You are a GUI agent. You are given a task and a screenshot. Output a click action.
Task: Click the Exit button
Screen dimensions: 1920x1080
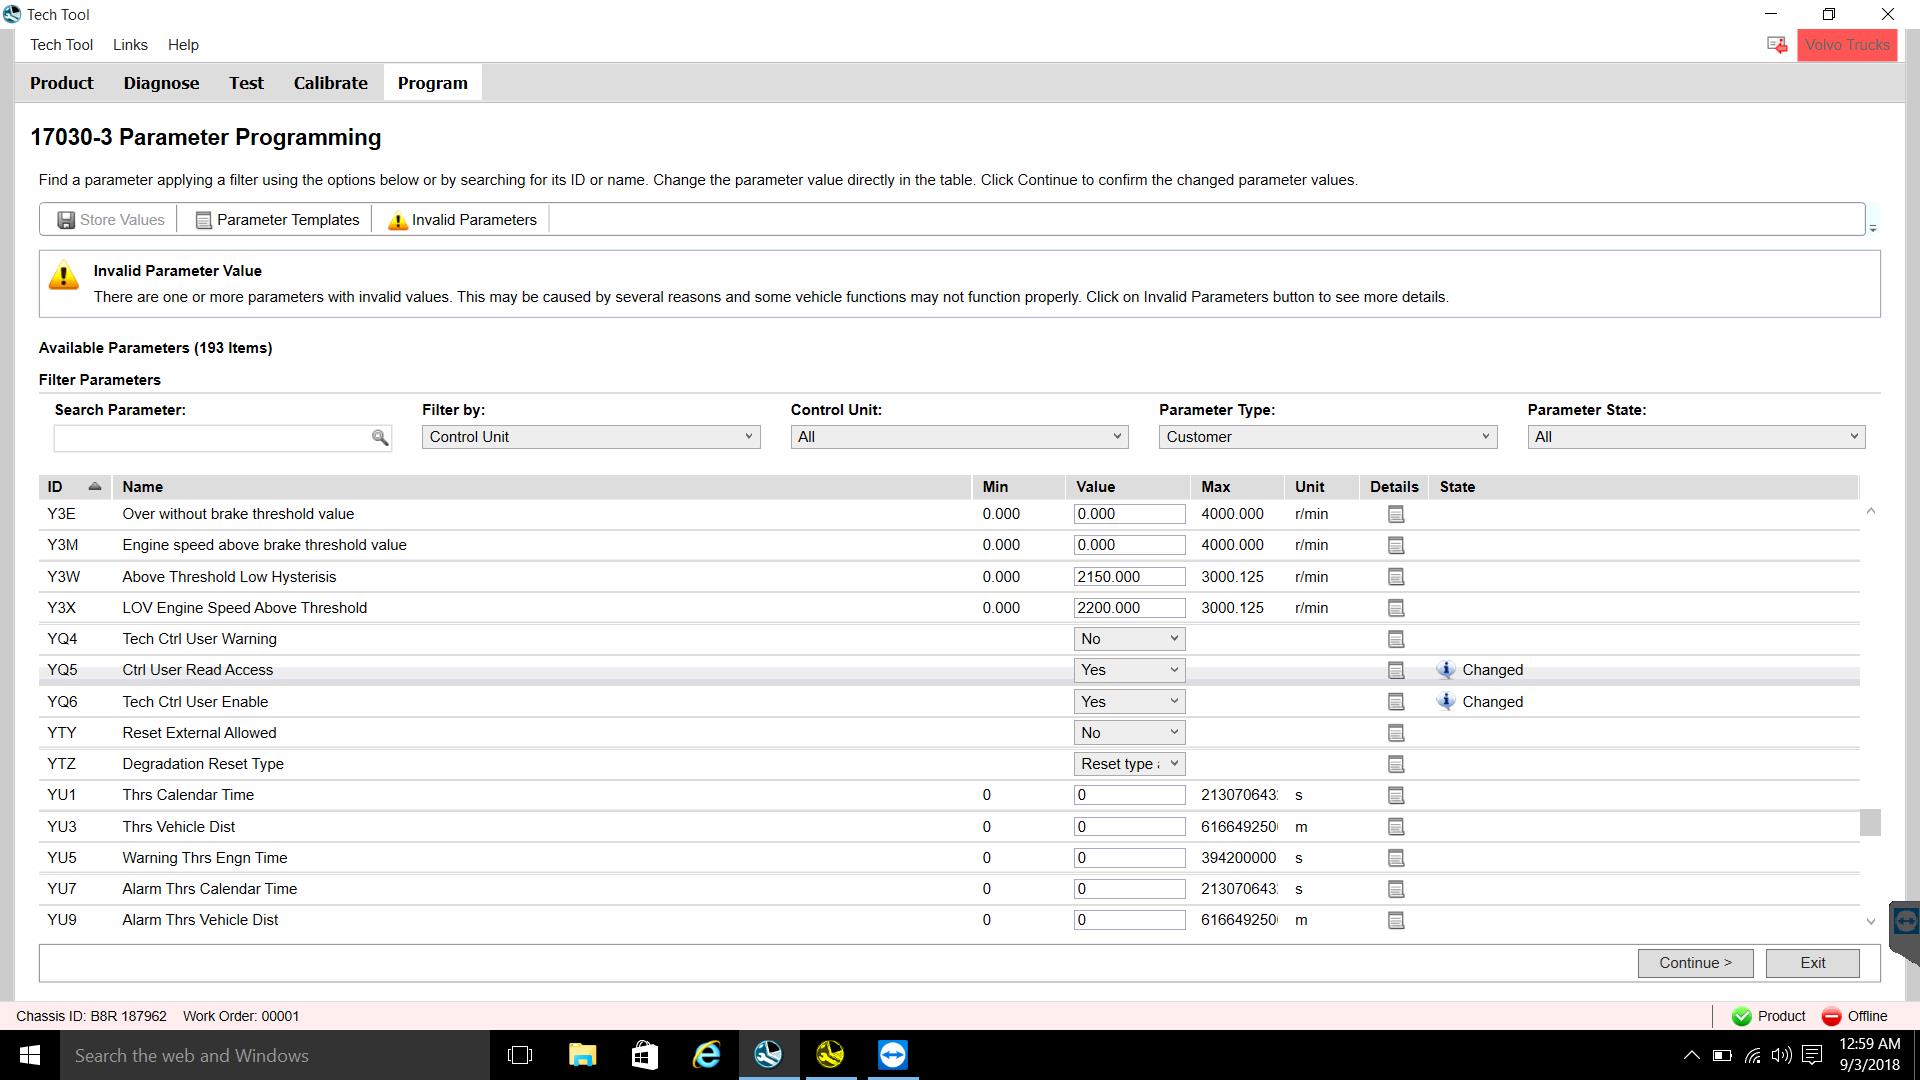tap(1812, 963)
